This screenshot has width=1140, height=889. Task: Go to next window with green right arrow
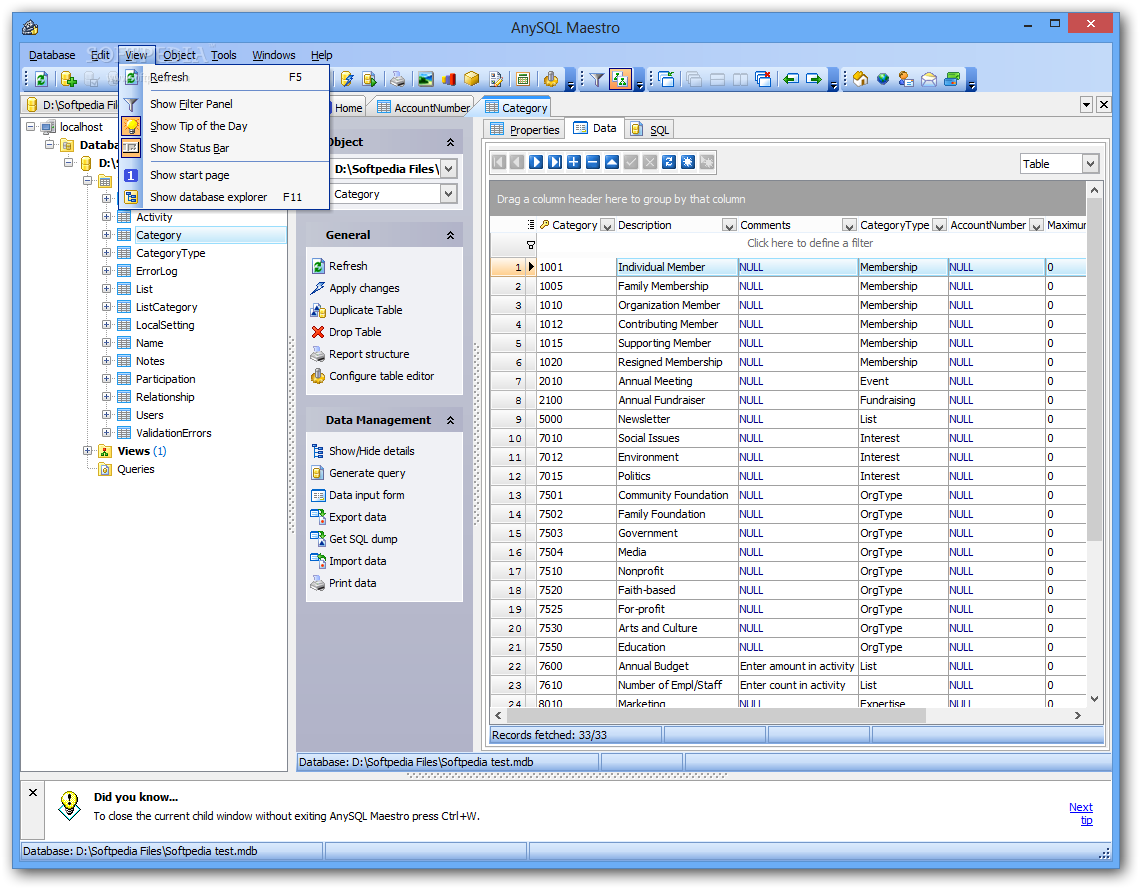tap(814, 79)
